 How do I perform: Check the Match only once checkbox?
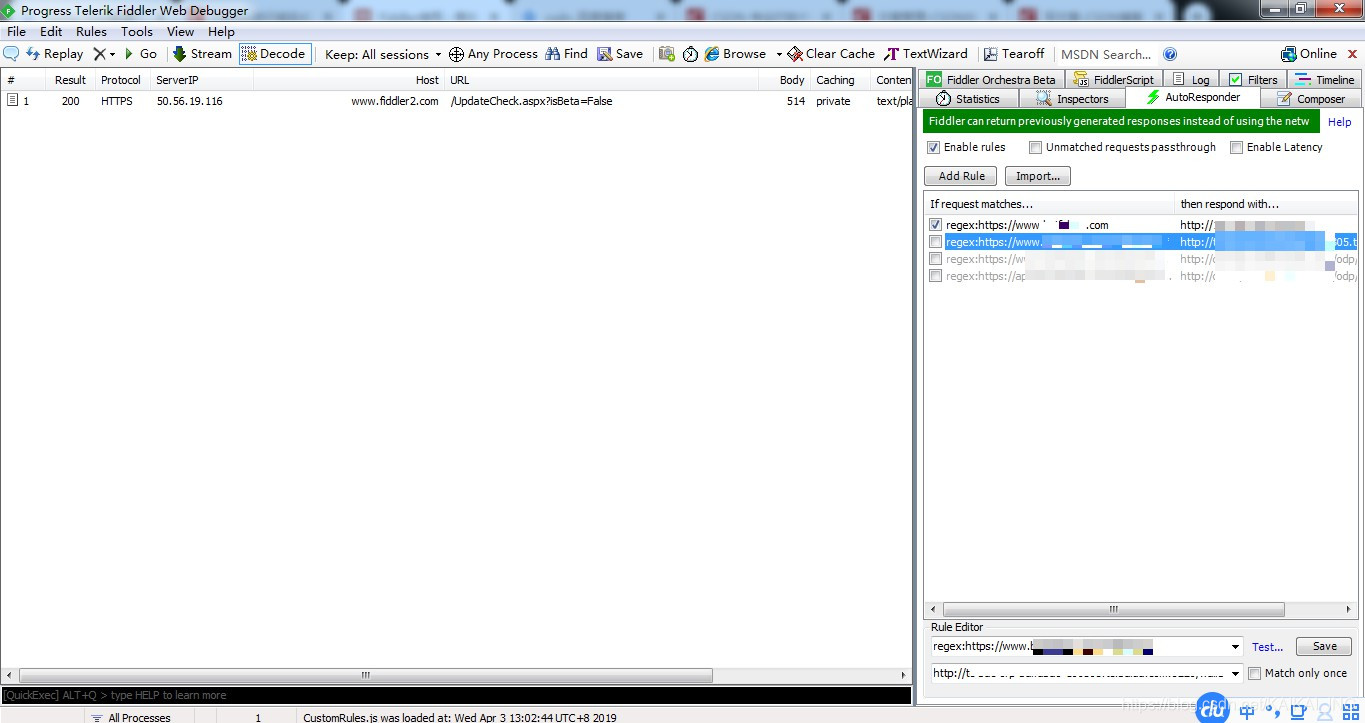[x=1255, y=674]
